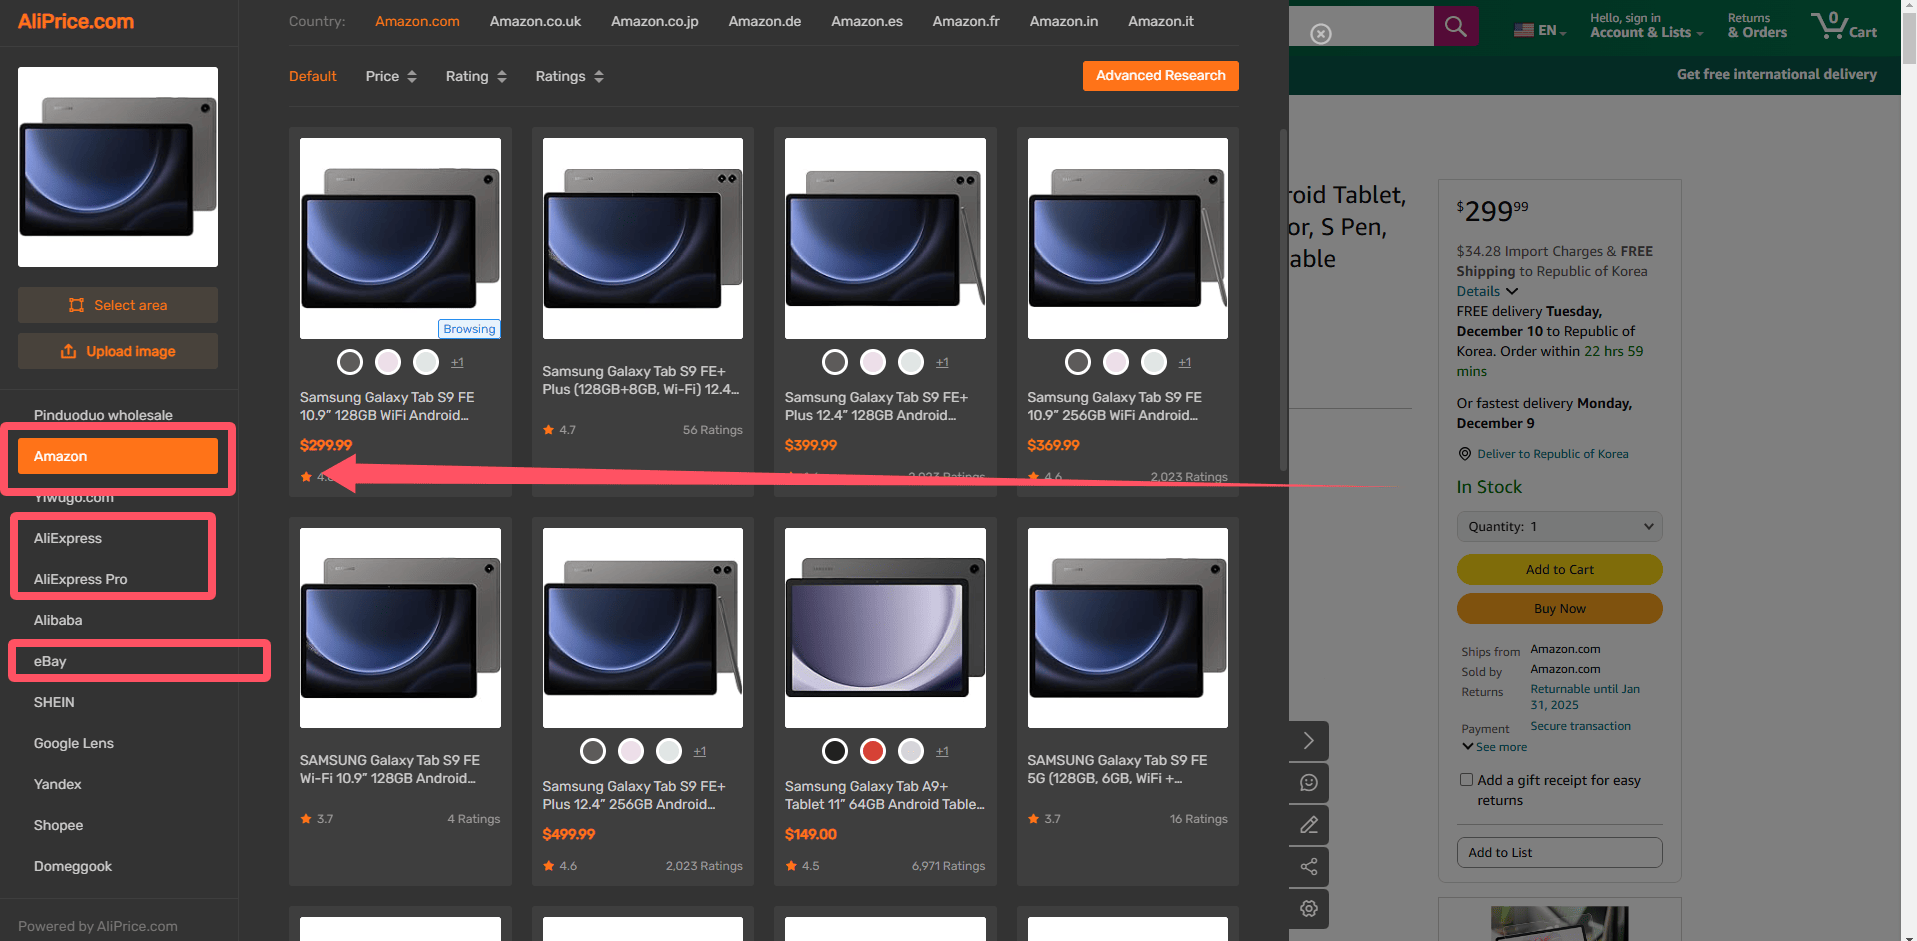The width and height of the screenshot is (1917, 941).
Task: Click the smiley feedback icon in the side toolbar
Action: [1309, 782]
